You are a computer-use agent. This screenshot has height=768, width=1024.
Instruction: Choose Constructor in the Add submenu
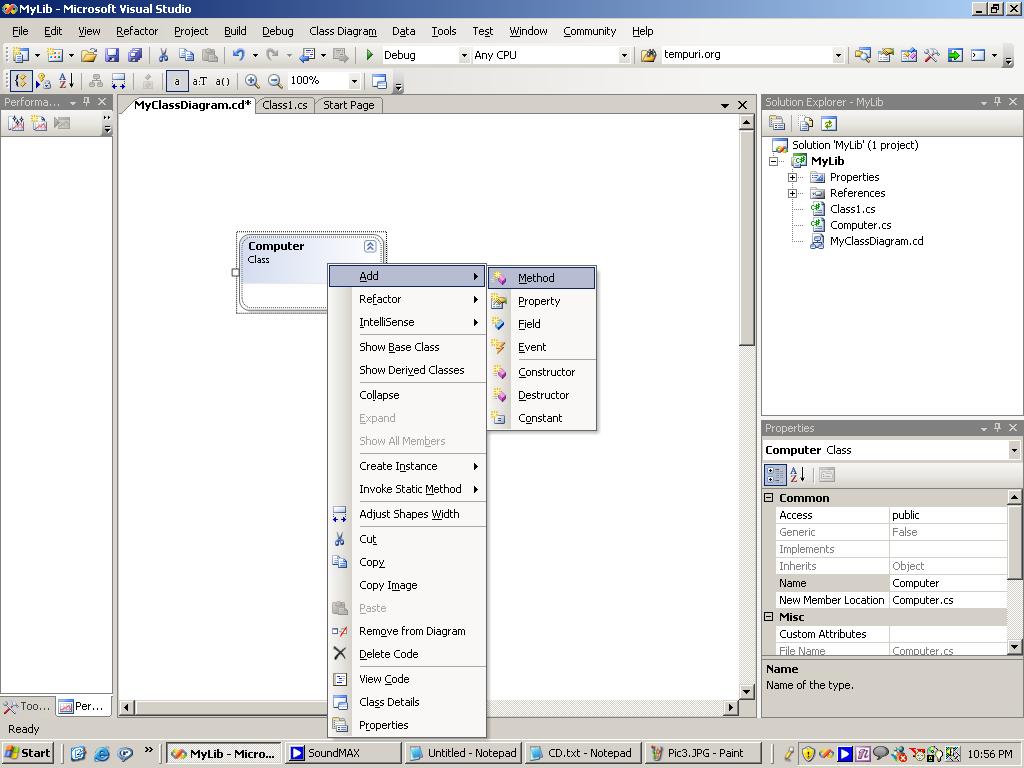541,372
